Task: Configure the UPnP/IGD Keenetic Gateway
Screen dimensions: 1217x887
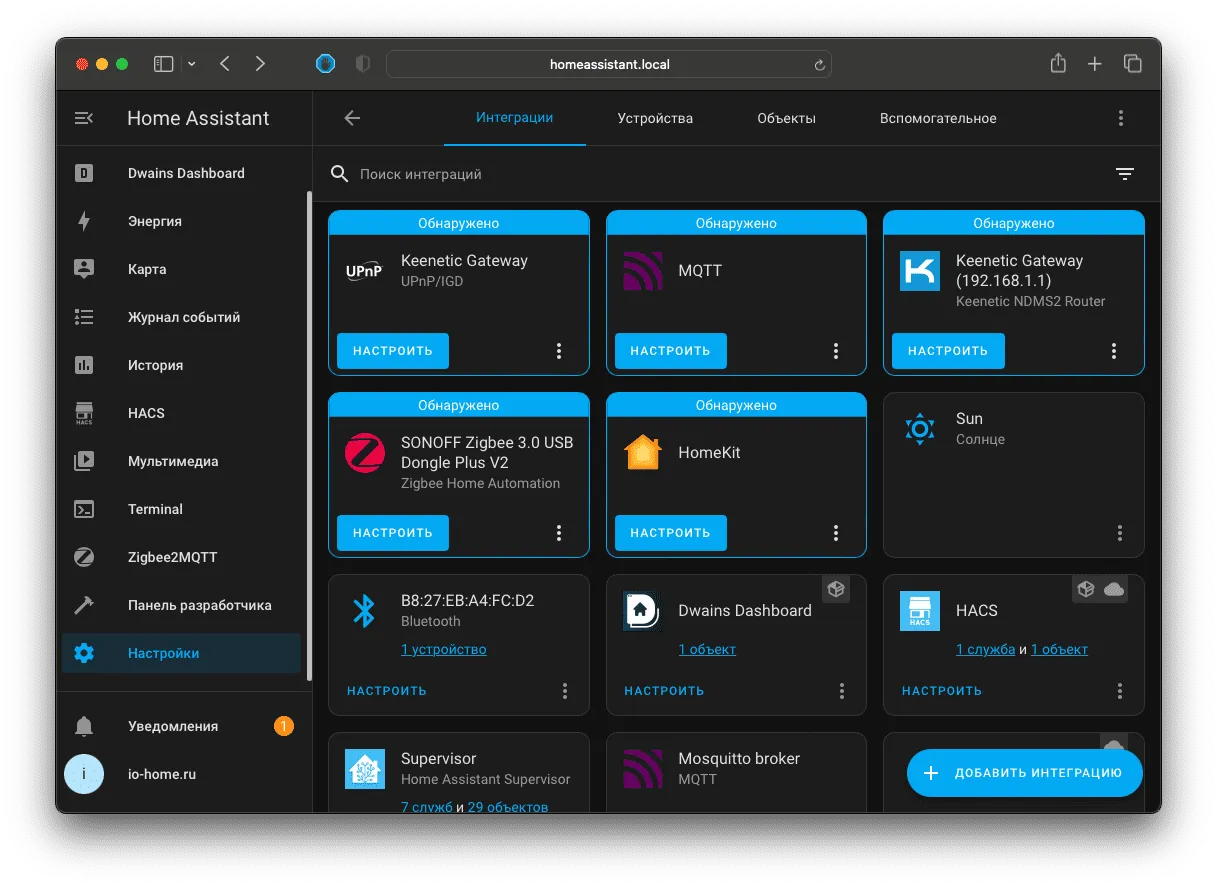Action: click(393, 351)
